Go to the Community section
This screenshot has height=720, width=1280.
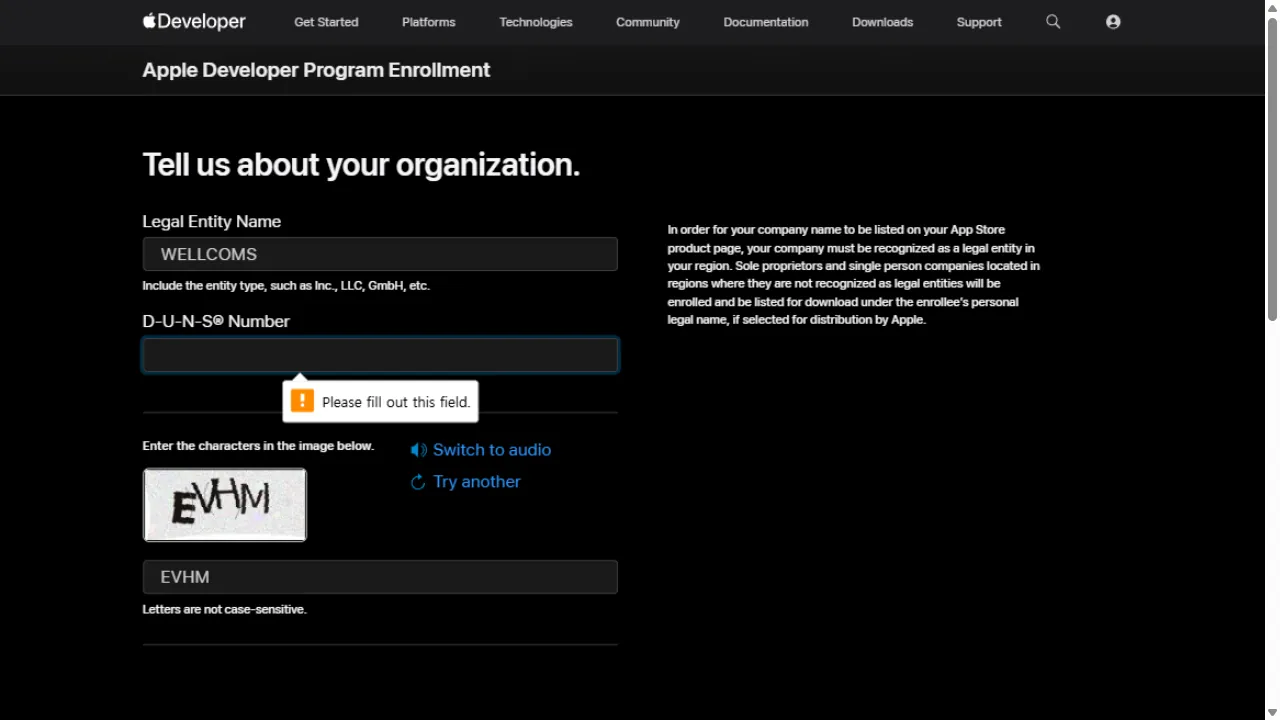point(648,22)
